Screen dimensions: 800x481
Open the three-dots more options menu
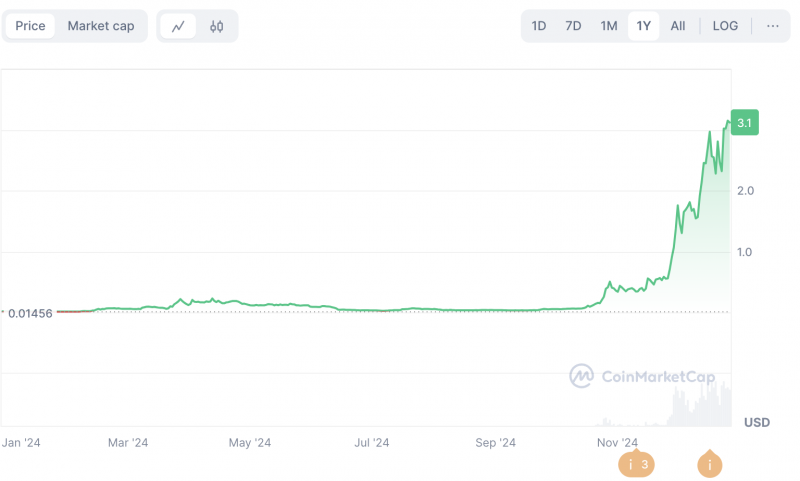772,26
